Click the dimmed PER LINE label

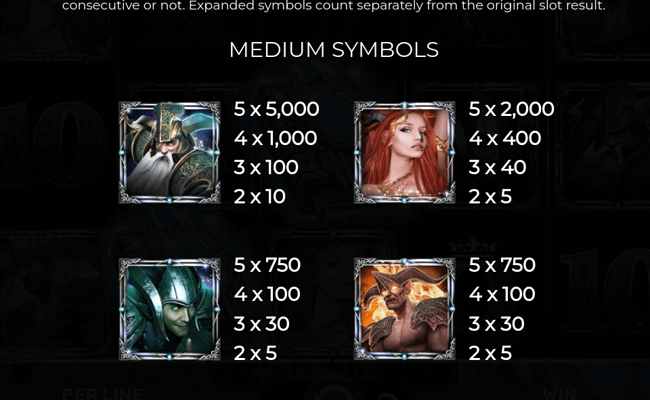(103, 394)
